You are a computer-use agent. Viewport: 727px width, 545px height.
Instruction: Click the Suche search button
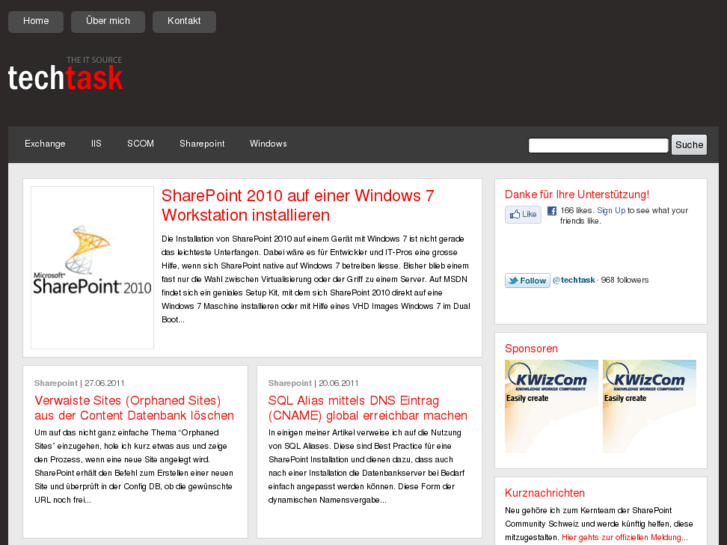coord(689,145)
